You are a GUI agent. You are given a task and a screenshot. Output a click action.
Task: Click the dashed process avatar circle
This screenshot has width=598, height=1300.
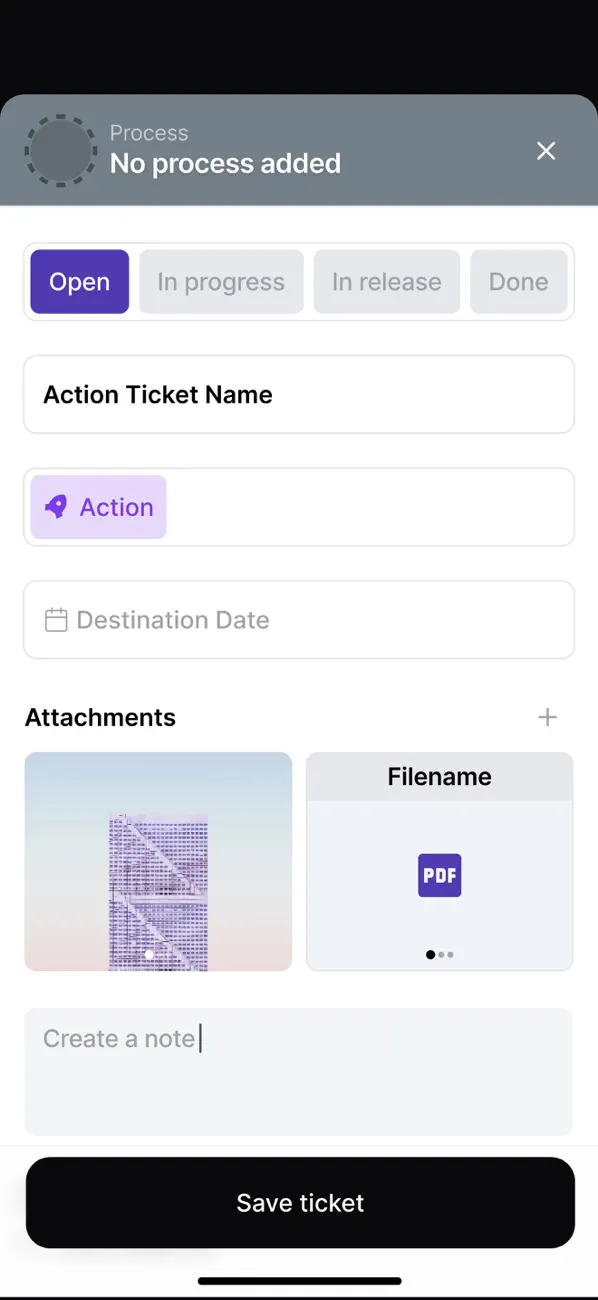[60, 150]
